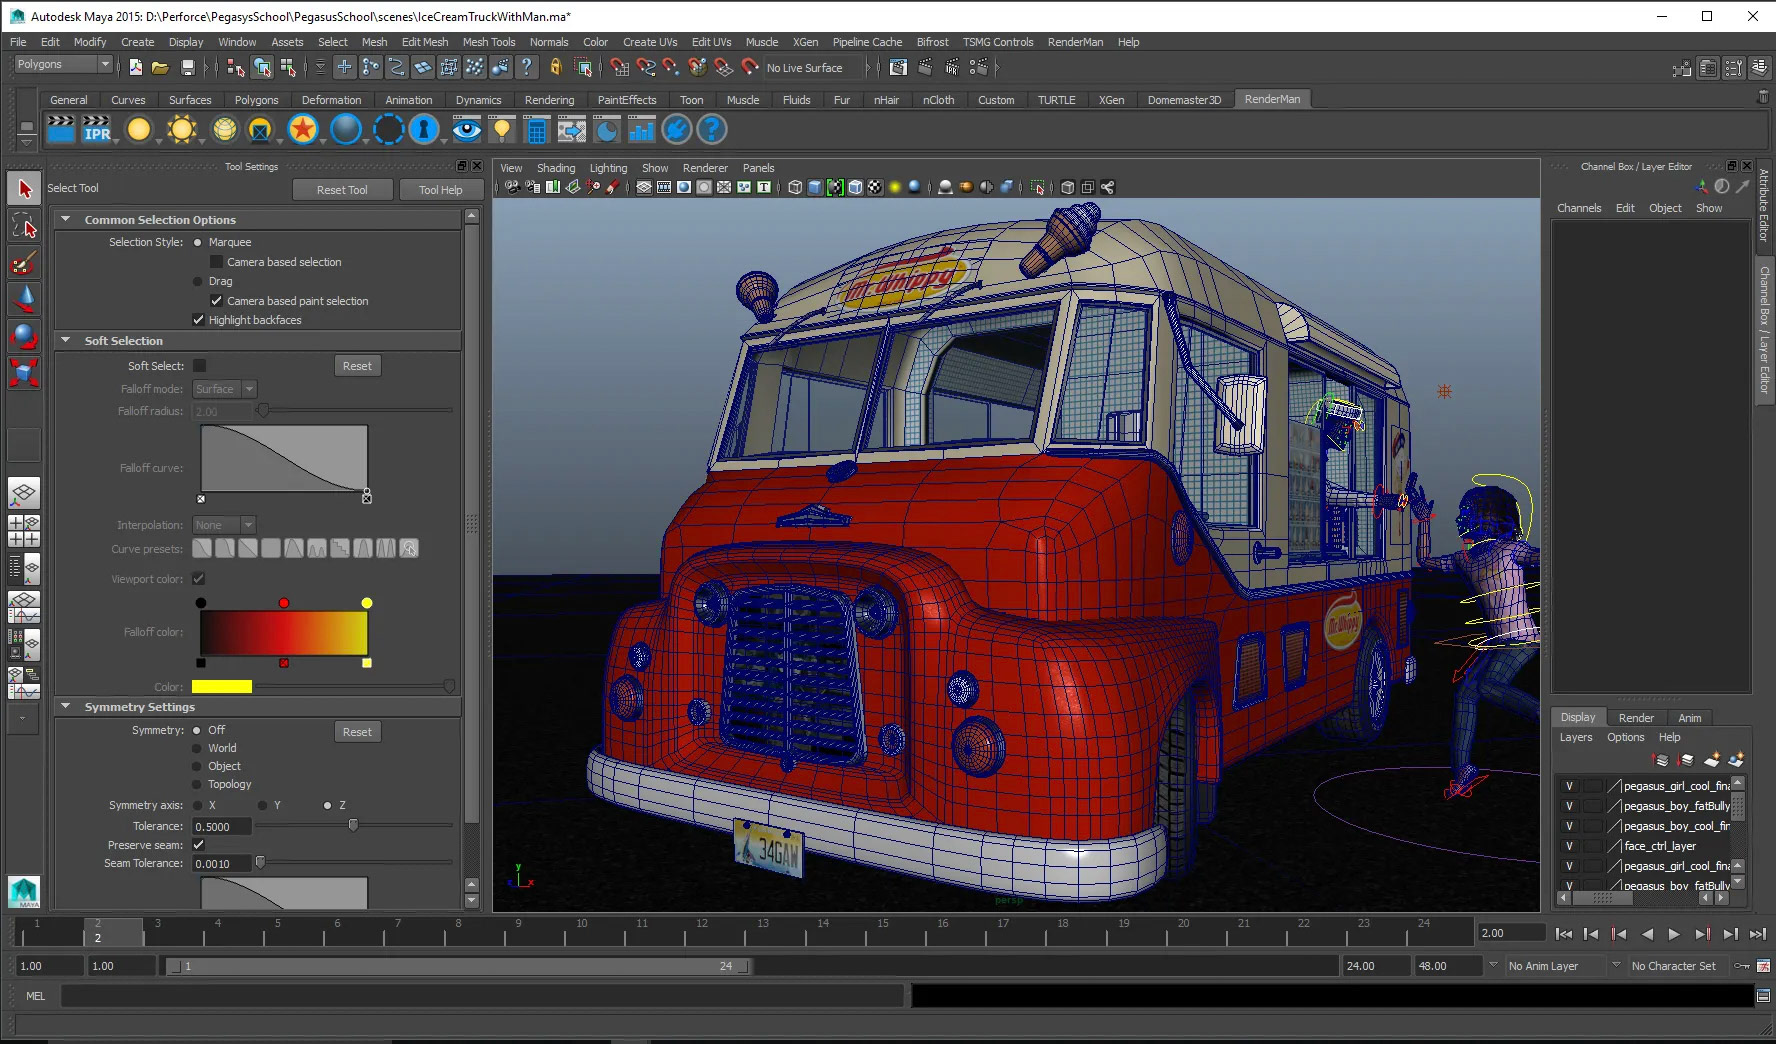Enable the Soft Select checkbox

200,366
